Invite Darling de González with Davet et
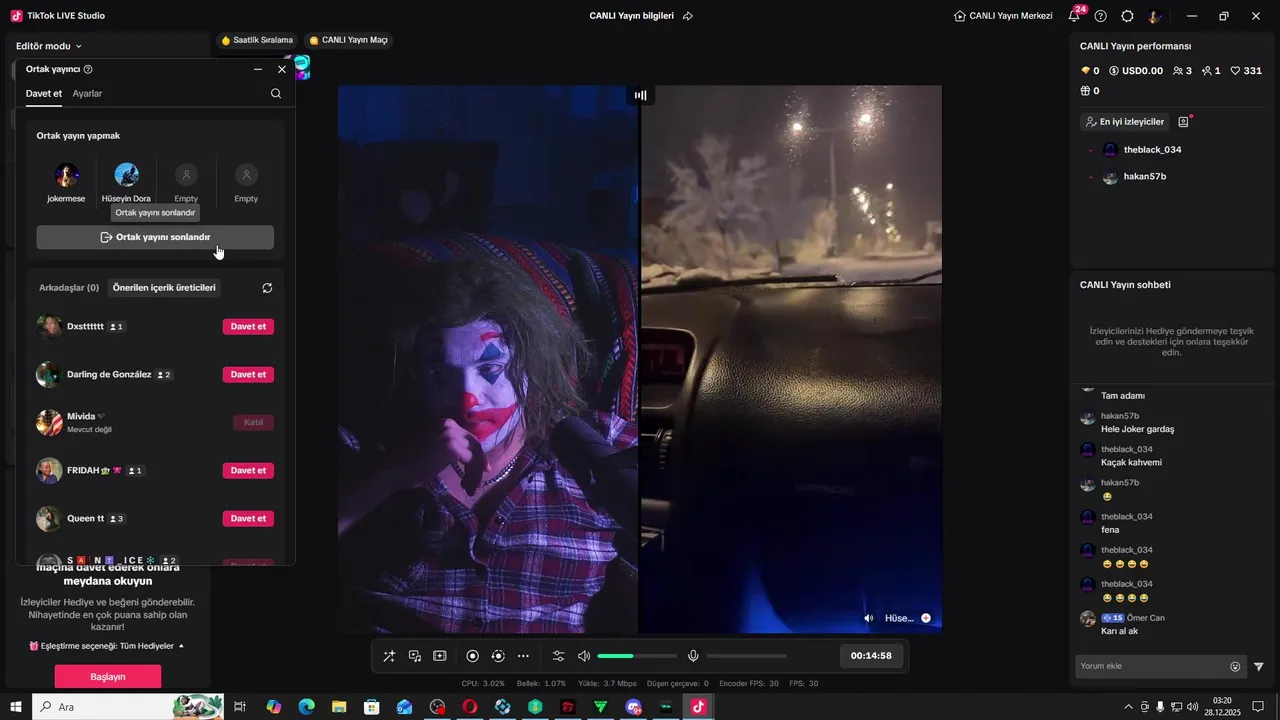Screen dimensions: 1280x720 248,375
